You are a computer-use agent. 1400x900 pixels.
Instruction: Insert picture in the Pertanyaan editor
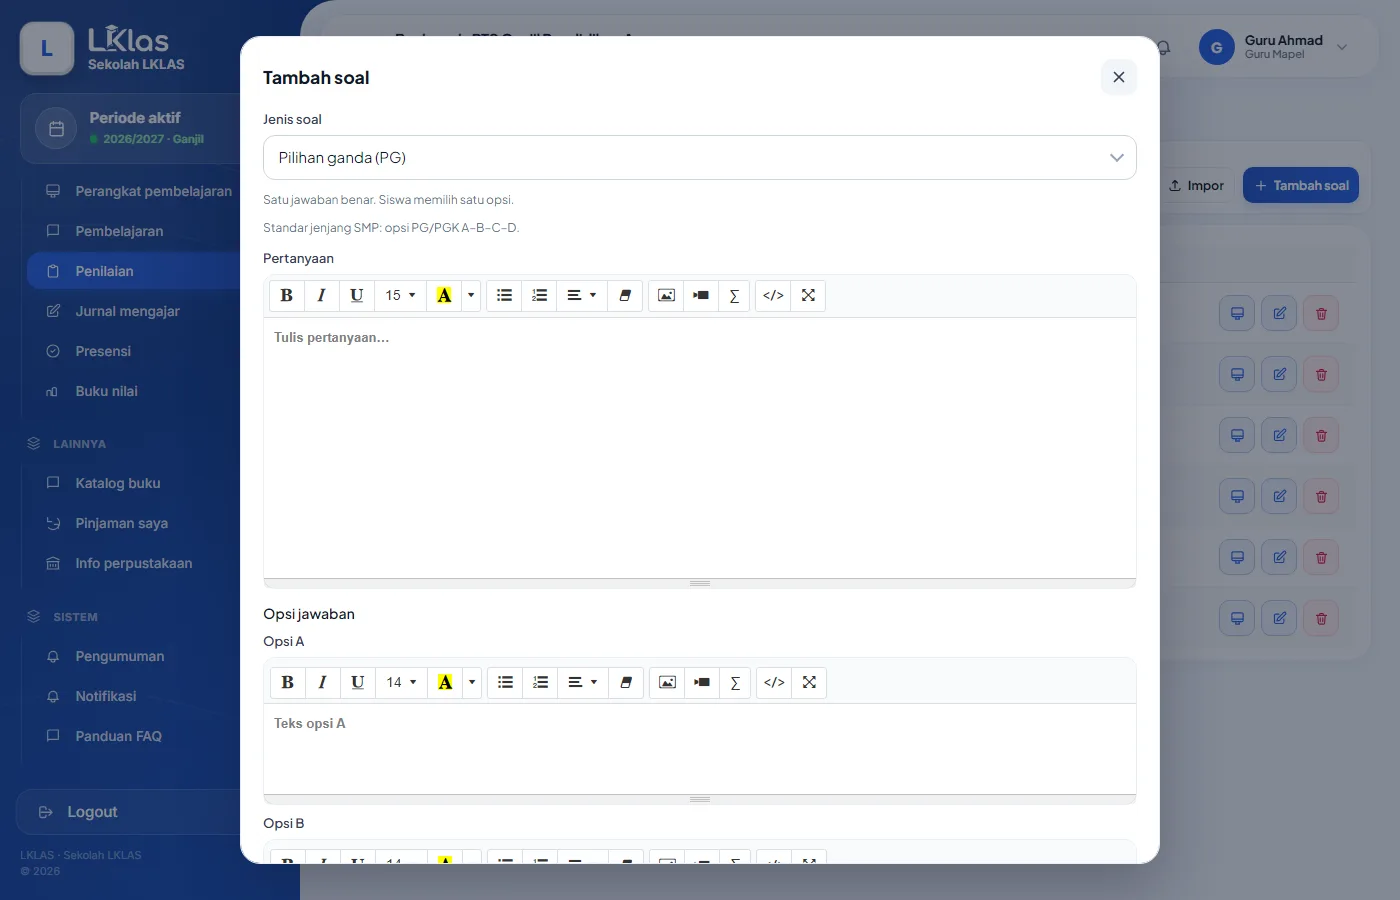tap(666, 295)
